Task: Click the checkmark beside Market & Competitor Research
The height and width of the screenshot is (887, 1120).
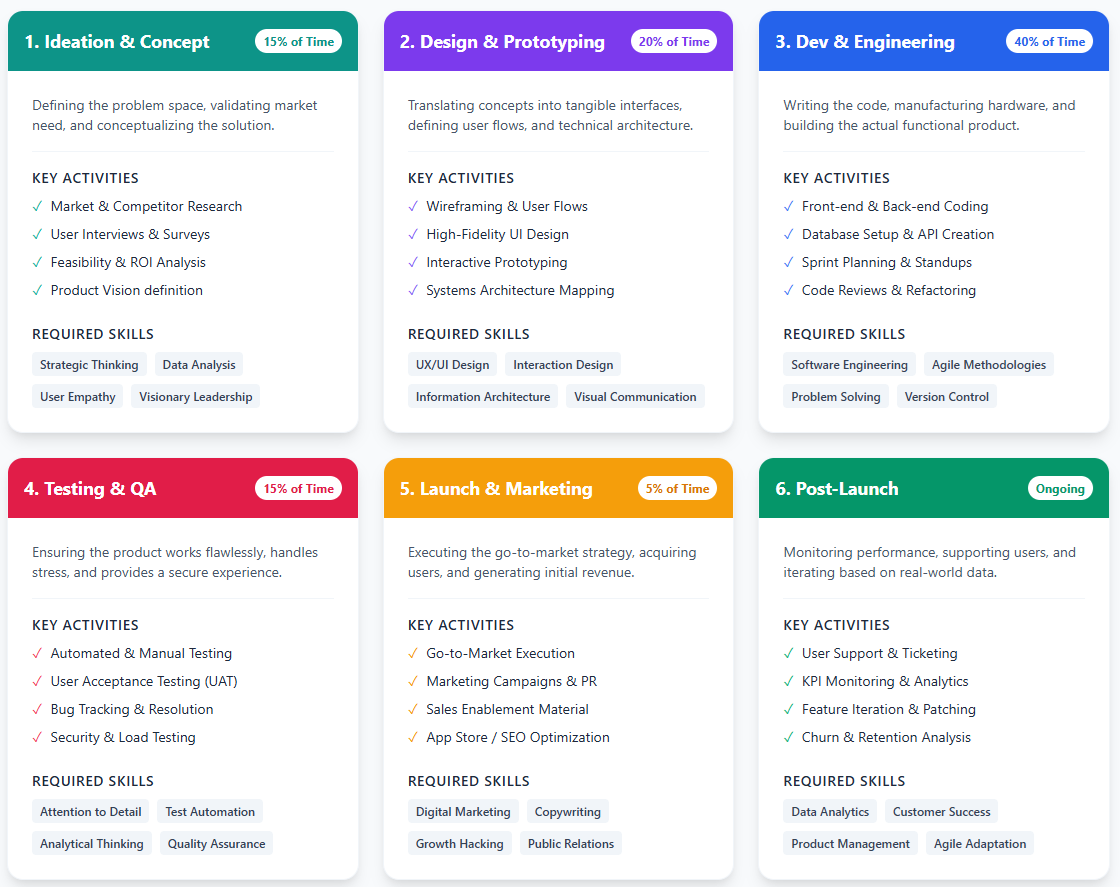Action: pos(37,206)
